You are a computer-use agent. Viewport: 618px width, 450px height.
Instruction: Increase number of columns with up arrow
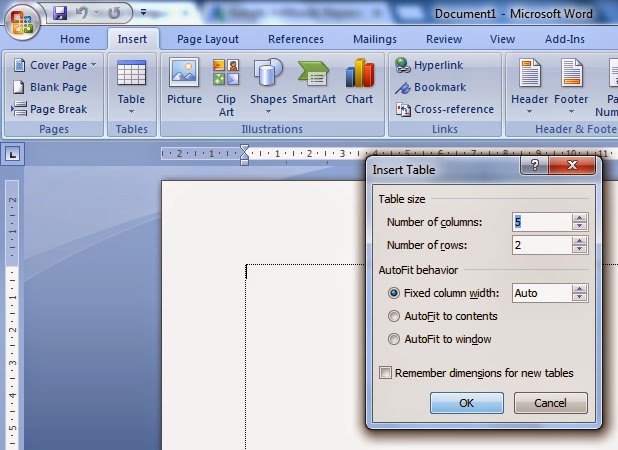tap(579, 218)
